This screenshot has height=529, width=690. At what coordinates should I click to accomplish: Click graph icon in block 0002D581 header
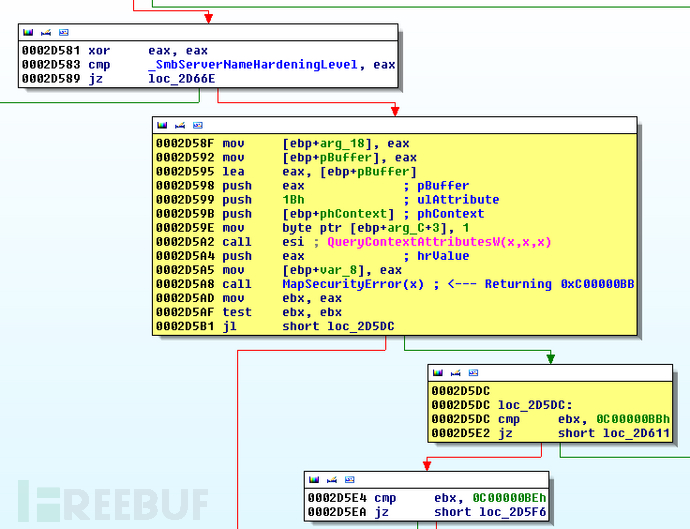46,33
